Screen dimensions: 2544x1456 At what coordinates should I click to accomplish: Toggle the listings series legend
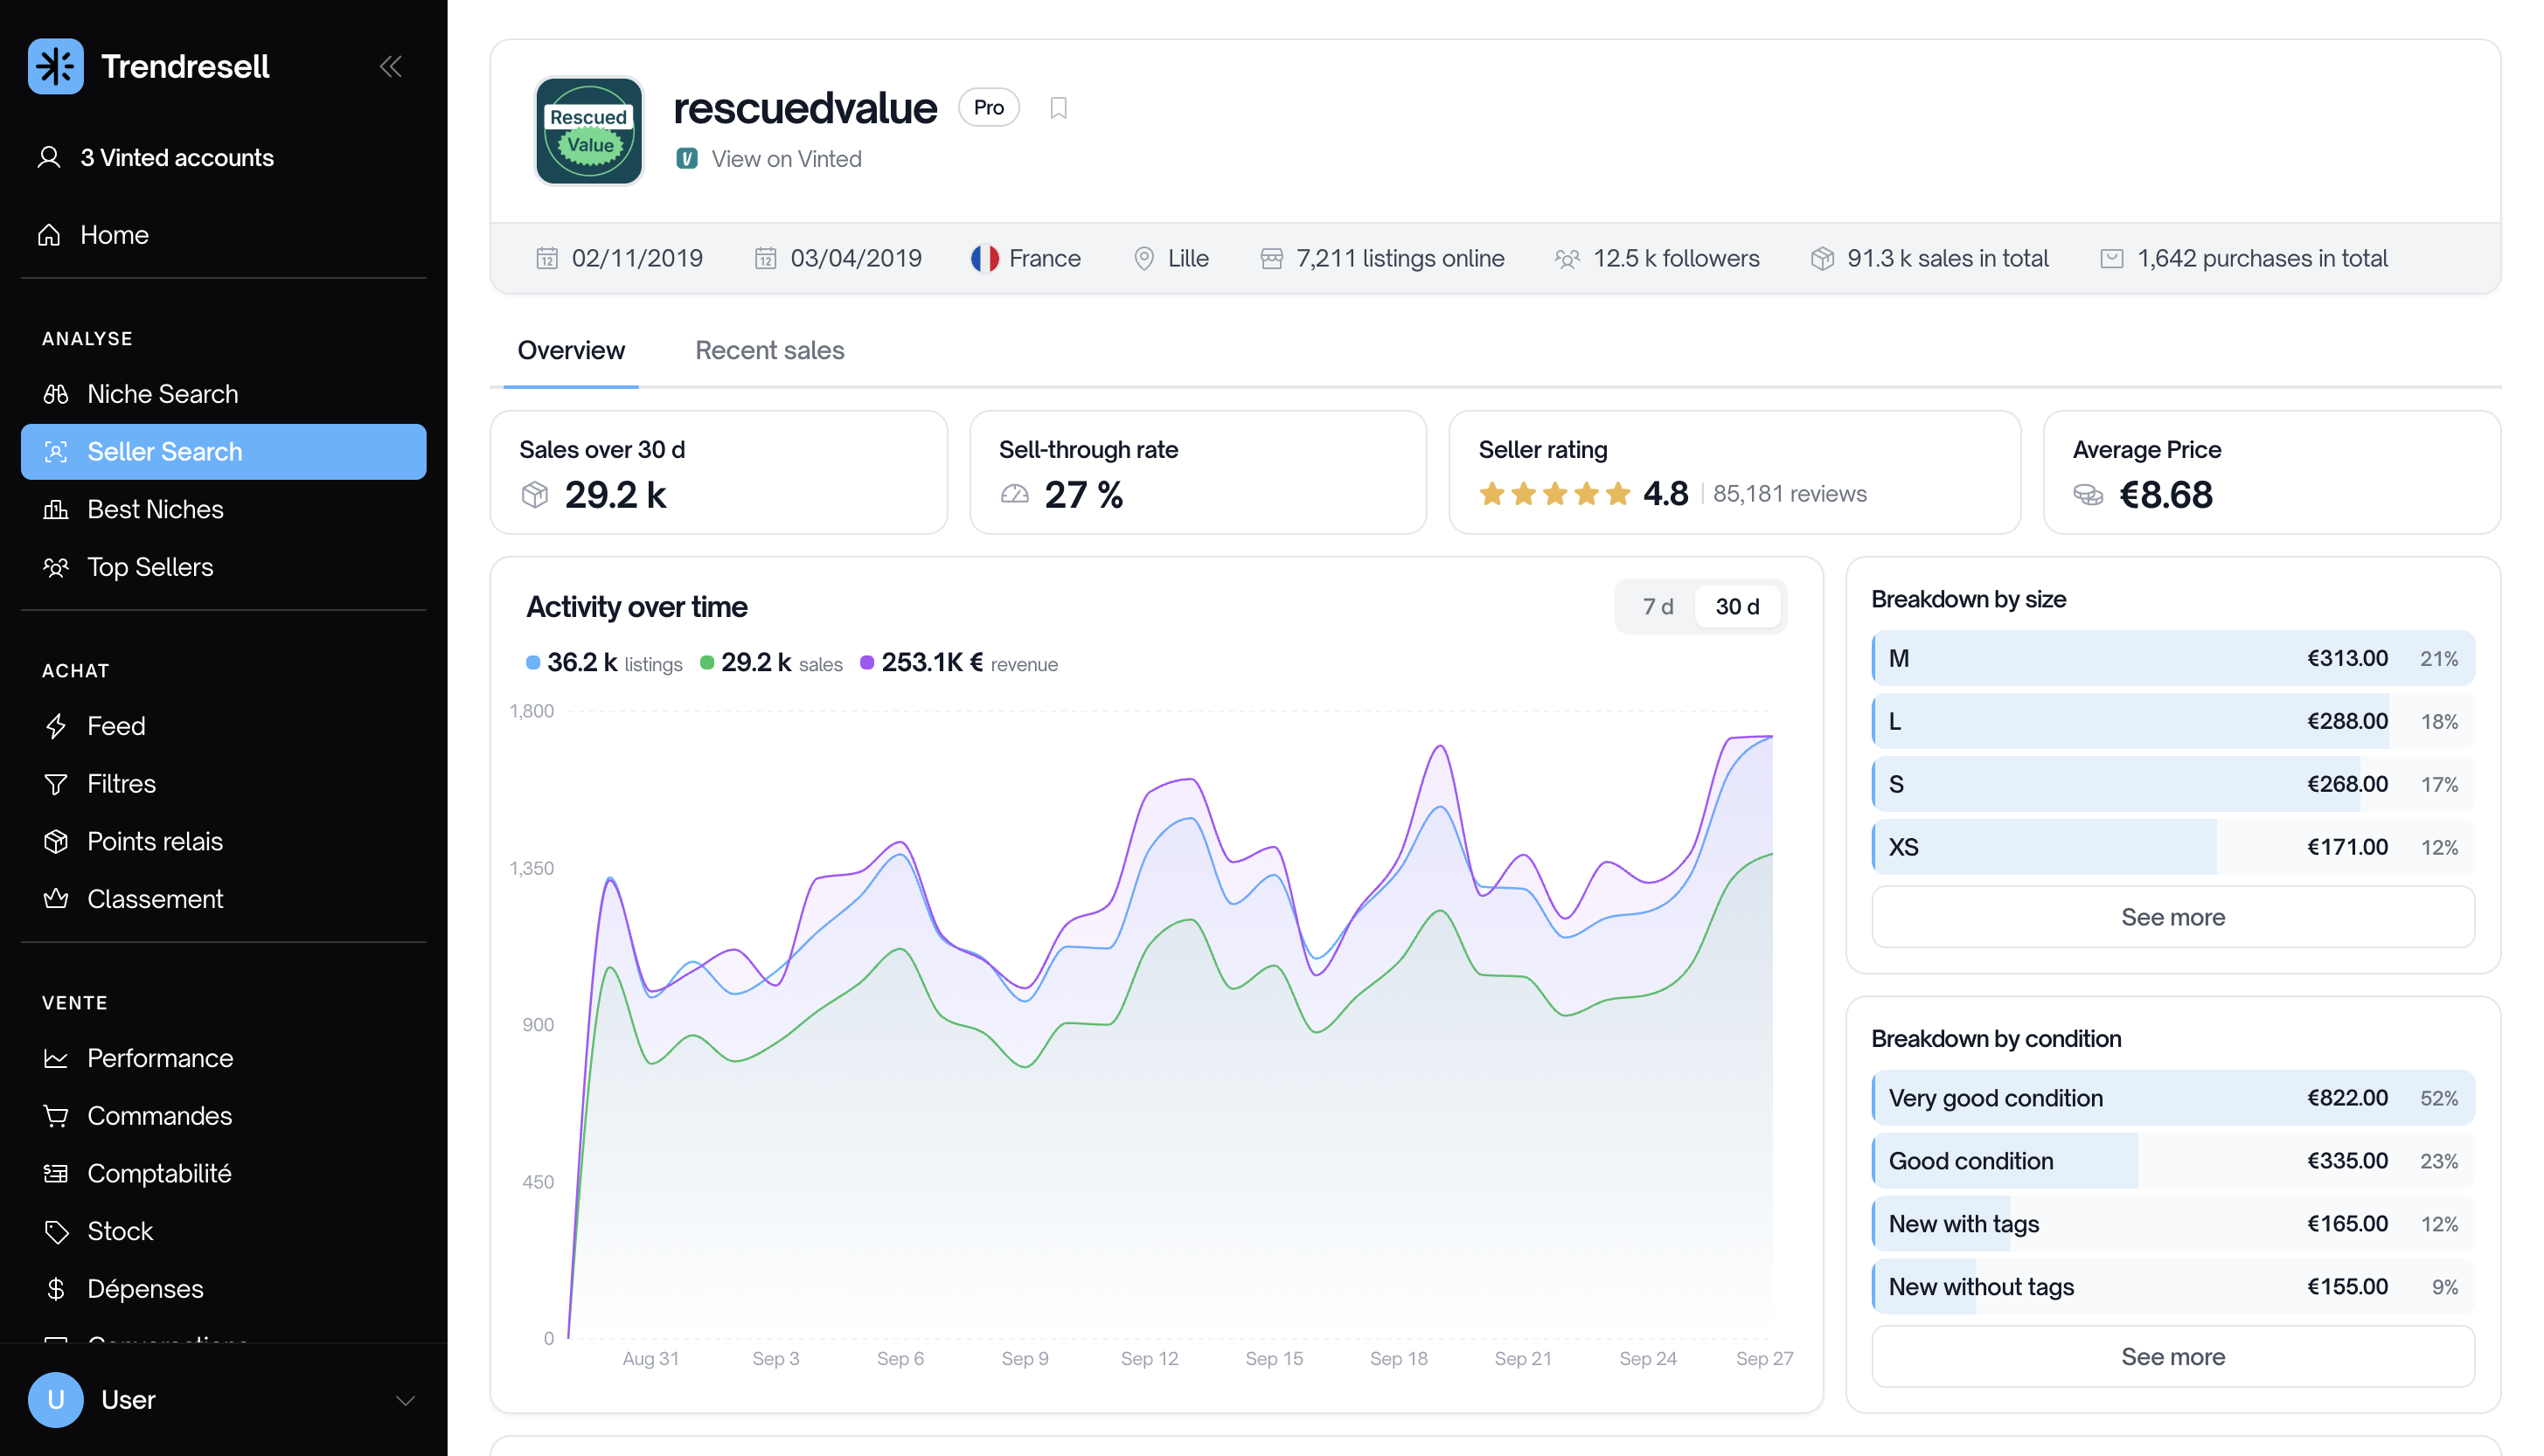point(604,663)
